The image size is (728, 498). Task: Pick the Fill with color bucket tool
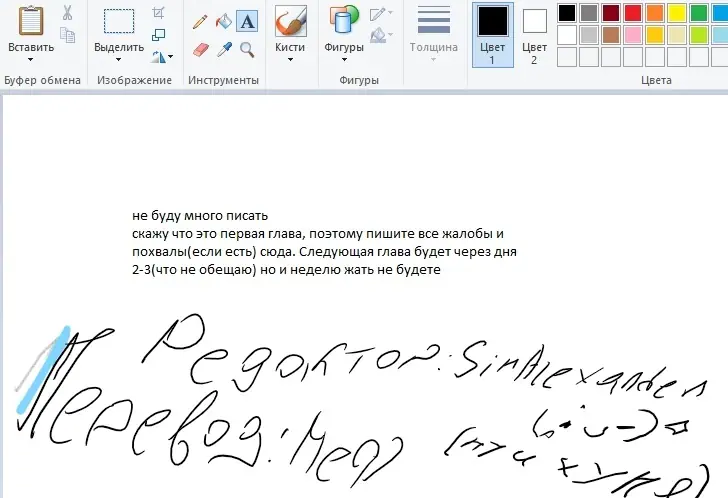(223, 21)
